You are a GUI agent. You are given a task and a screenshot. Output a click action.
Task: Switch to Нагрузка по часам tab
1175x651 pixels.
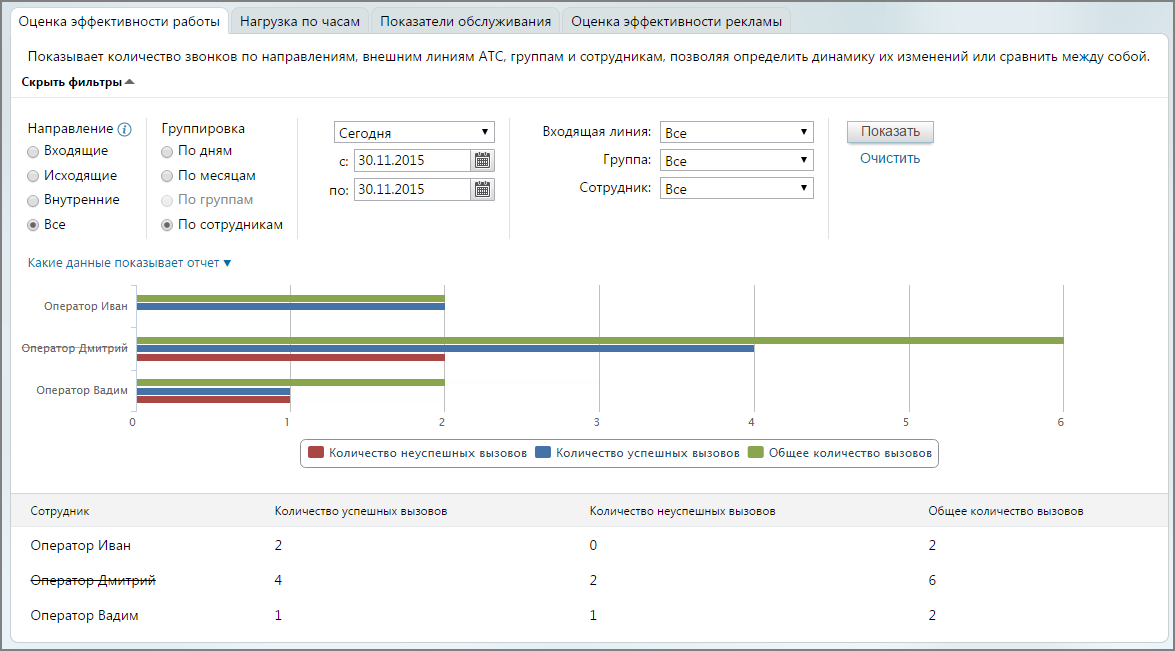[300, 22]
